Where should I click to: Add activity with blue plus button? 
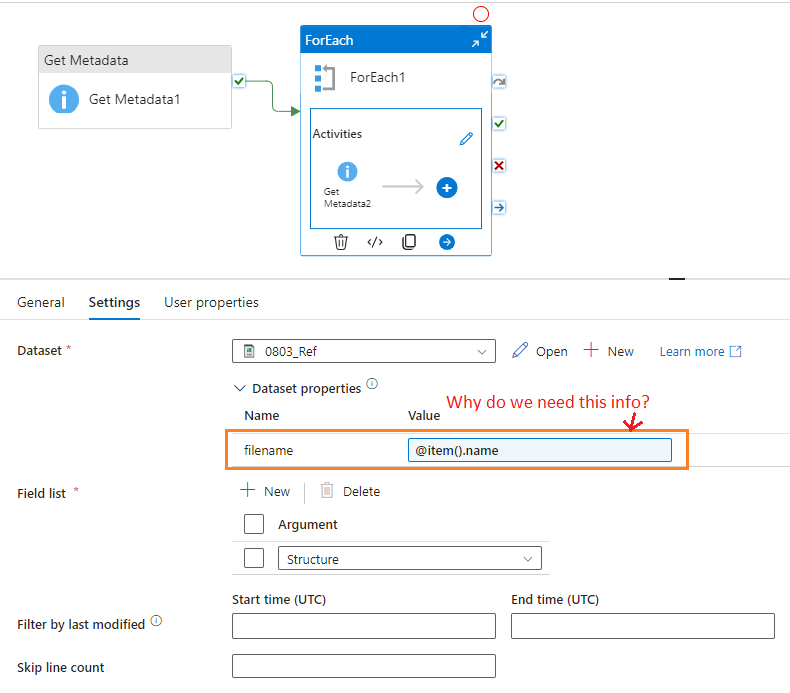[x=446, y=188]
